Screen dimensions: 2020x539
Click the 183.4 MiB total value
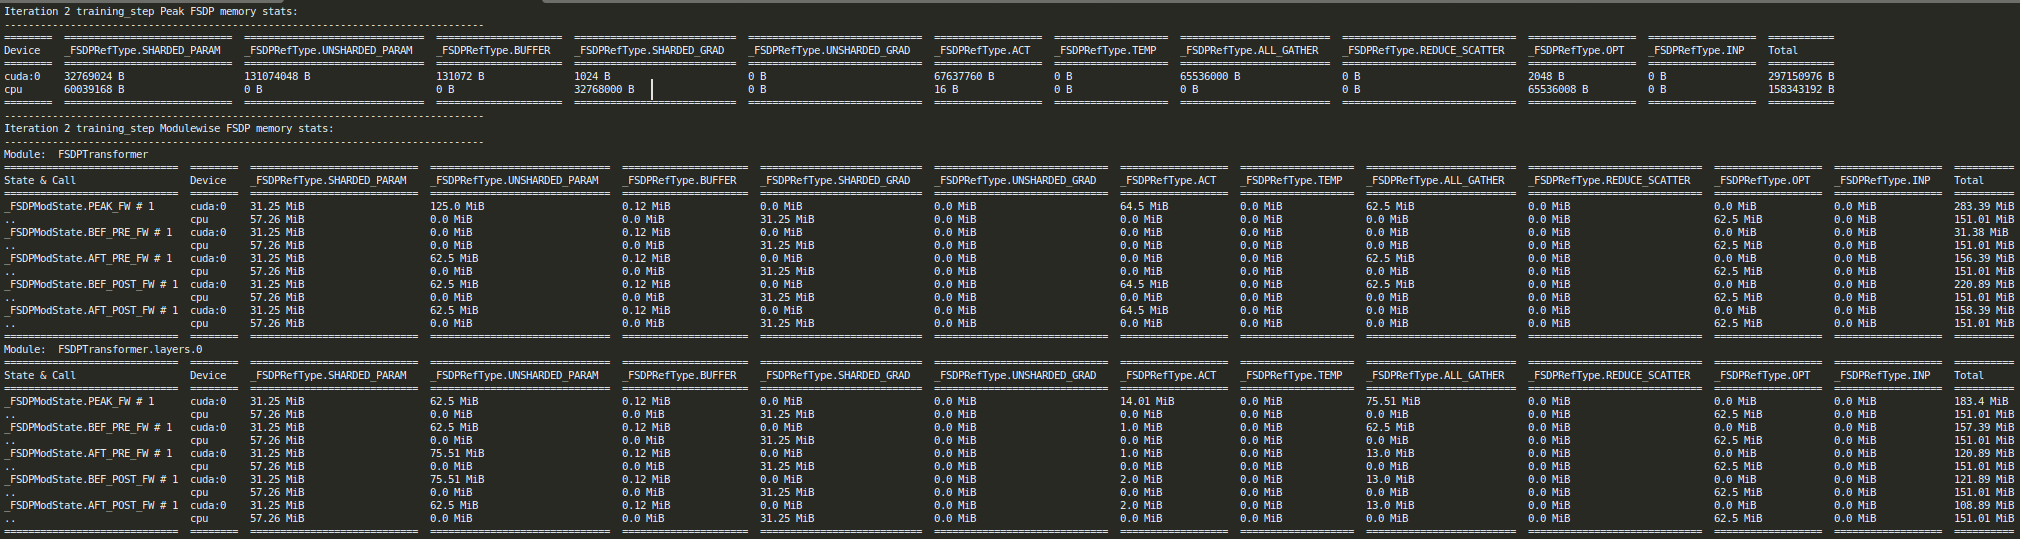[1981, 401]
